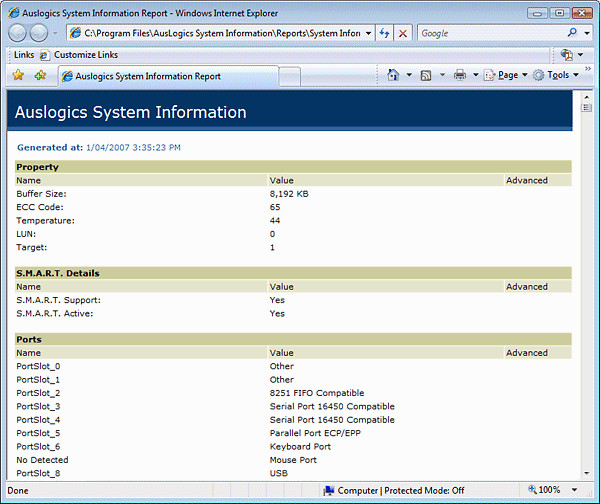Click the Done status text

tap(18, 491)
